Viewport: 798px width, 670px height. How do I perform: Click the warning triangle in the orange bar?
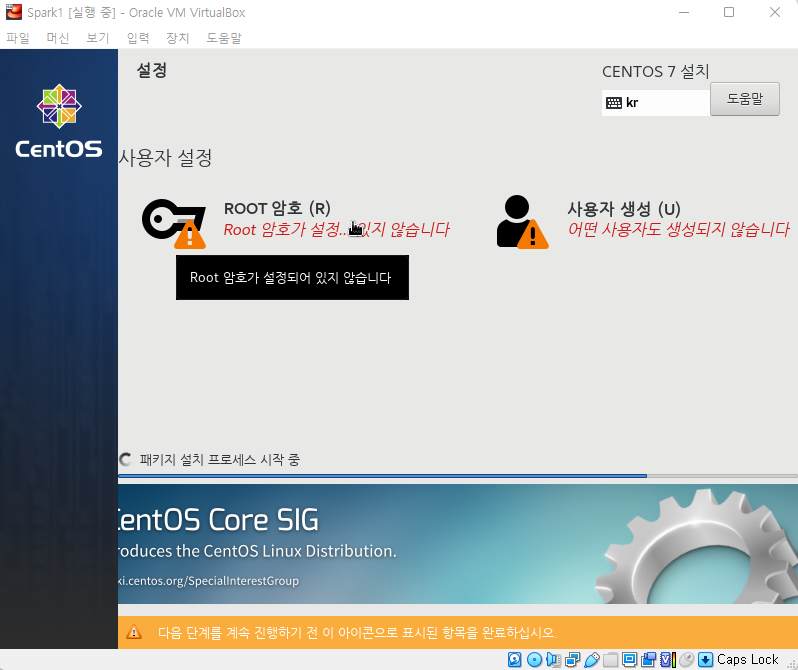(x=134, y=632)
